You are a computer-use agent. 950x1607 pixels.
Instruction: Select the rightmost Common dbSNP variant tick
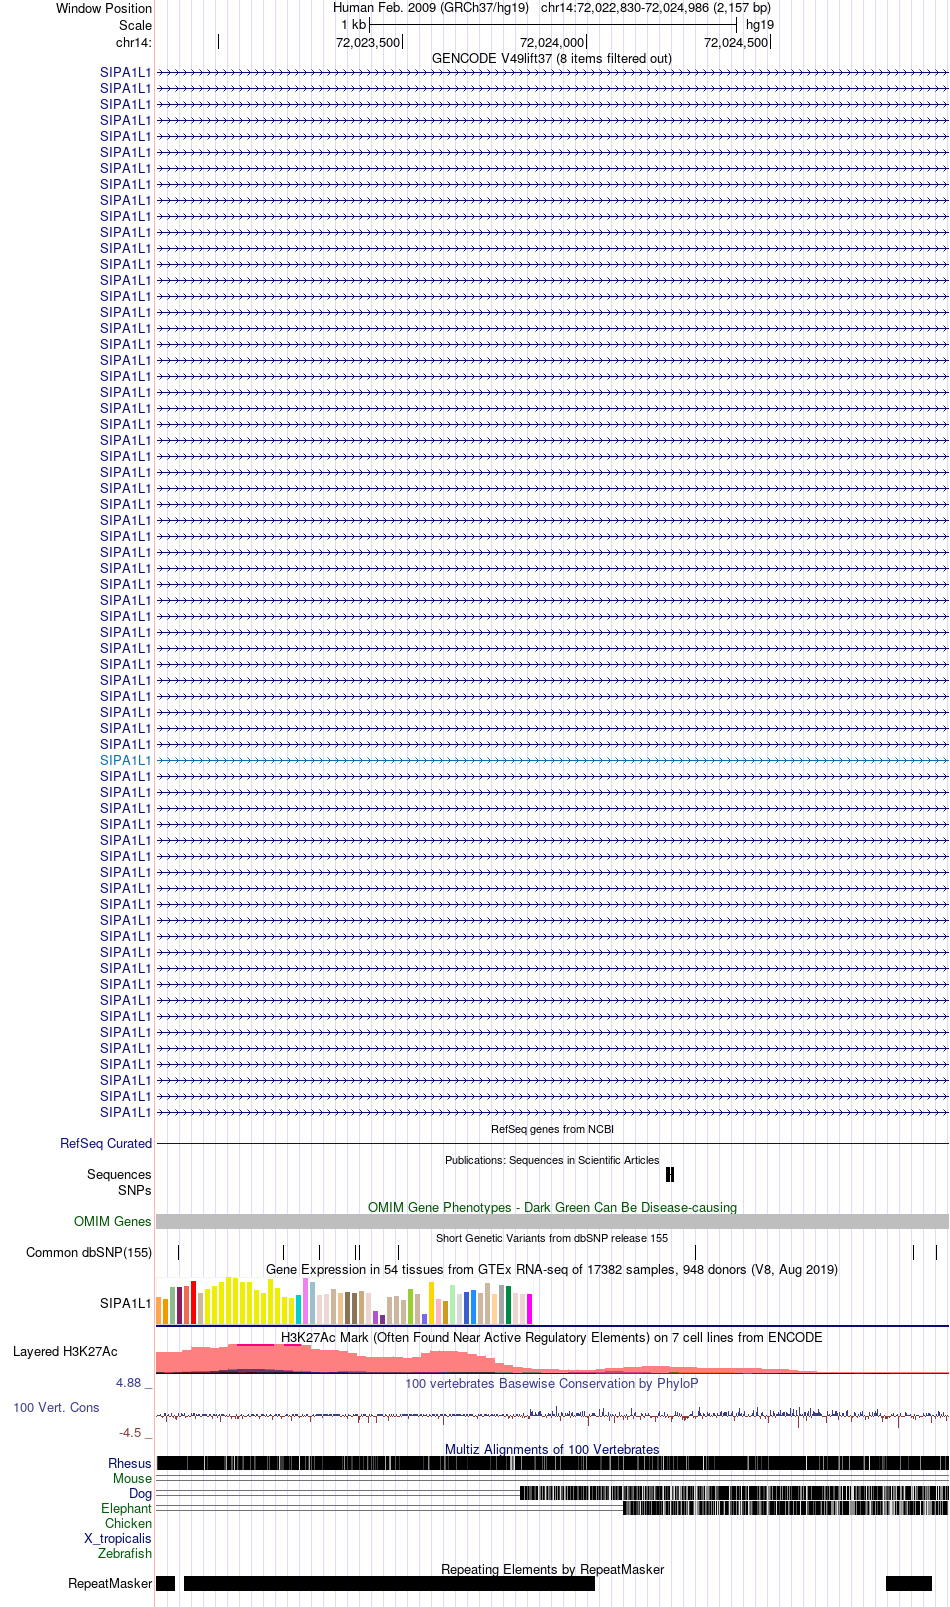(936, 1252)
